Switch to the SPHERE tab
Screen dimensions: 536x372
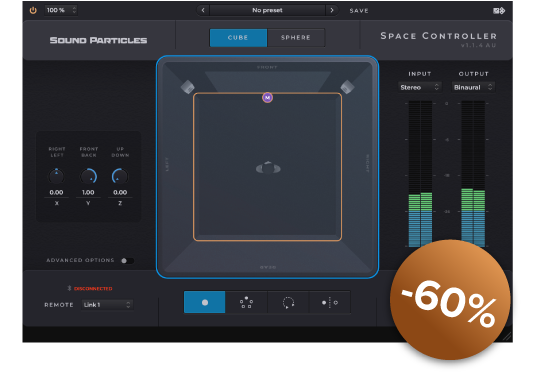coord(296,38)
